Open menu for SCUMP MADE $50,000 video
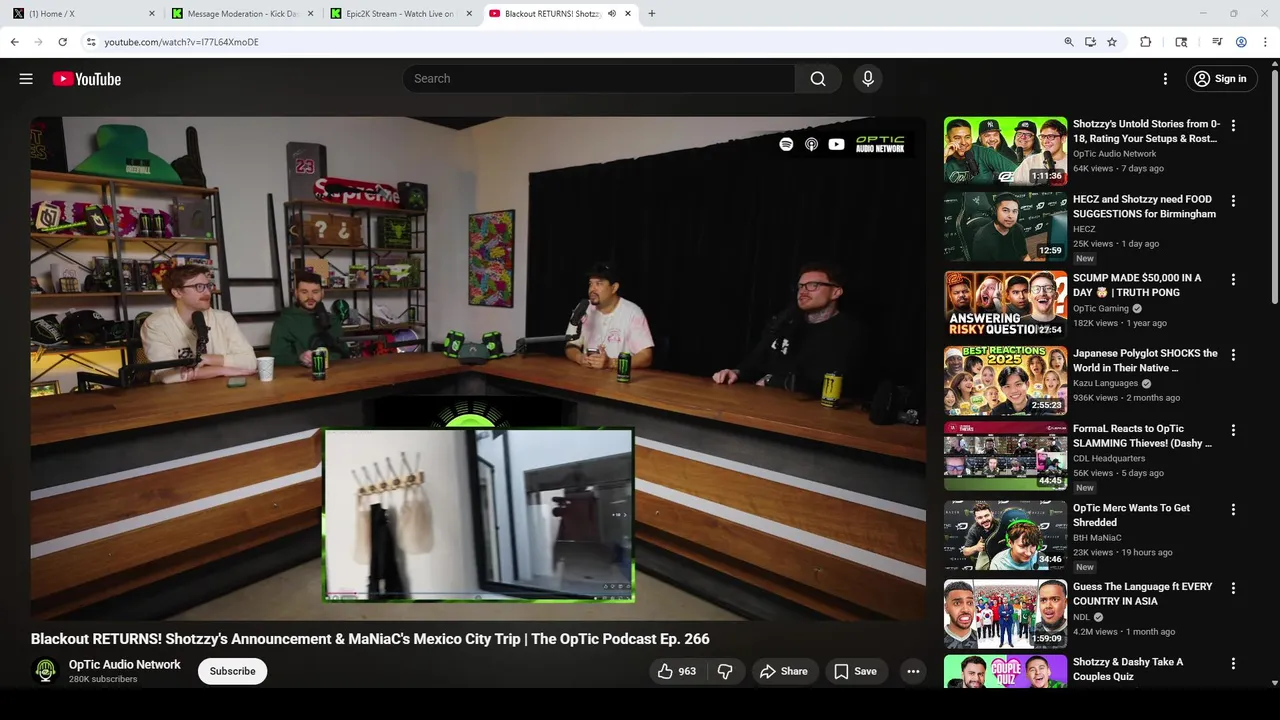The width and height of the screenshot is (1280, 720). click(1233, 280)
